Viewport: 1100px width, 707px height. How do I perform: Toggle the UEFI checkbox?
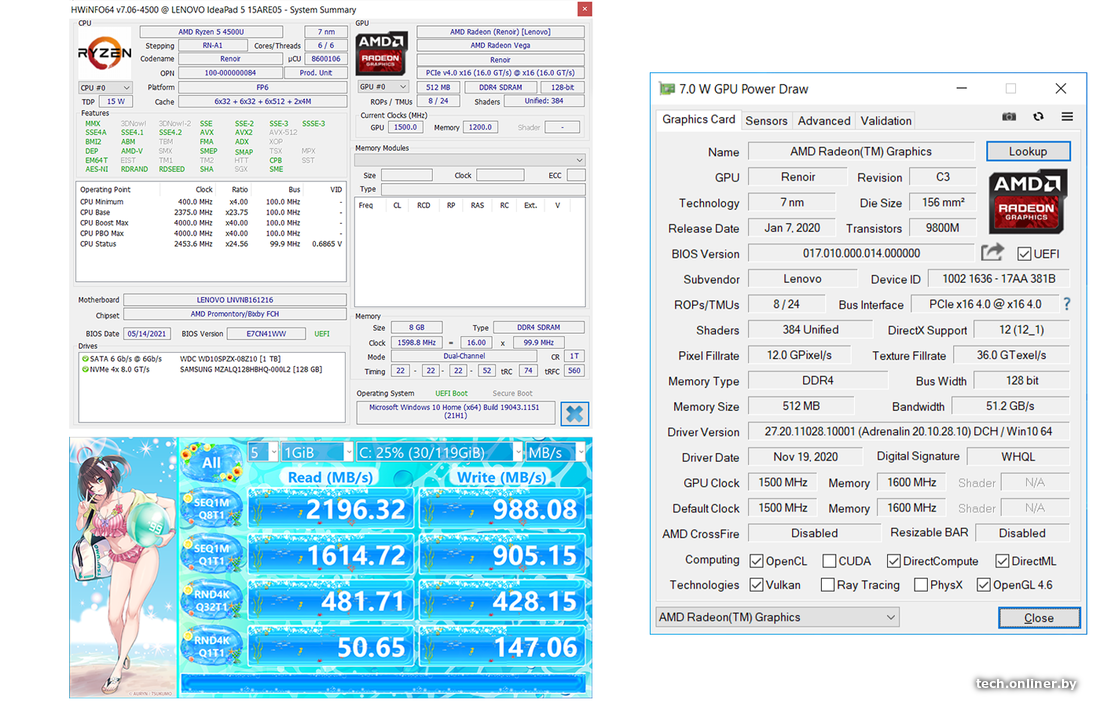coord(1024,254)
